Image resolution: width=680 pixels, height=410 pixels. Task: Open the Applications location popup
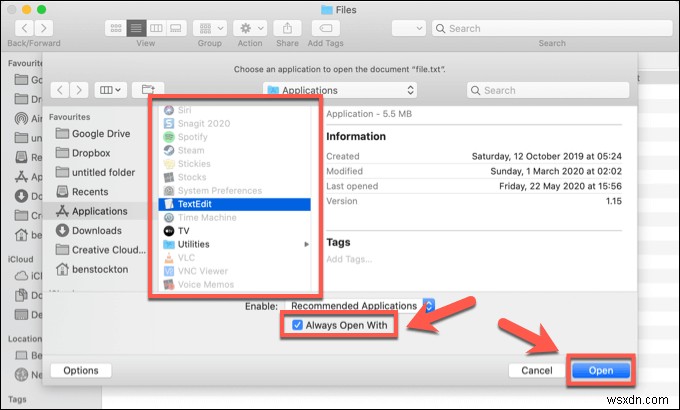pyautogui.click(x=340, y=90)
